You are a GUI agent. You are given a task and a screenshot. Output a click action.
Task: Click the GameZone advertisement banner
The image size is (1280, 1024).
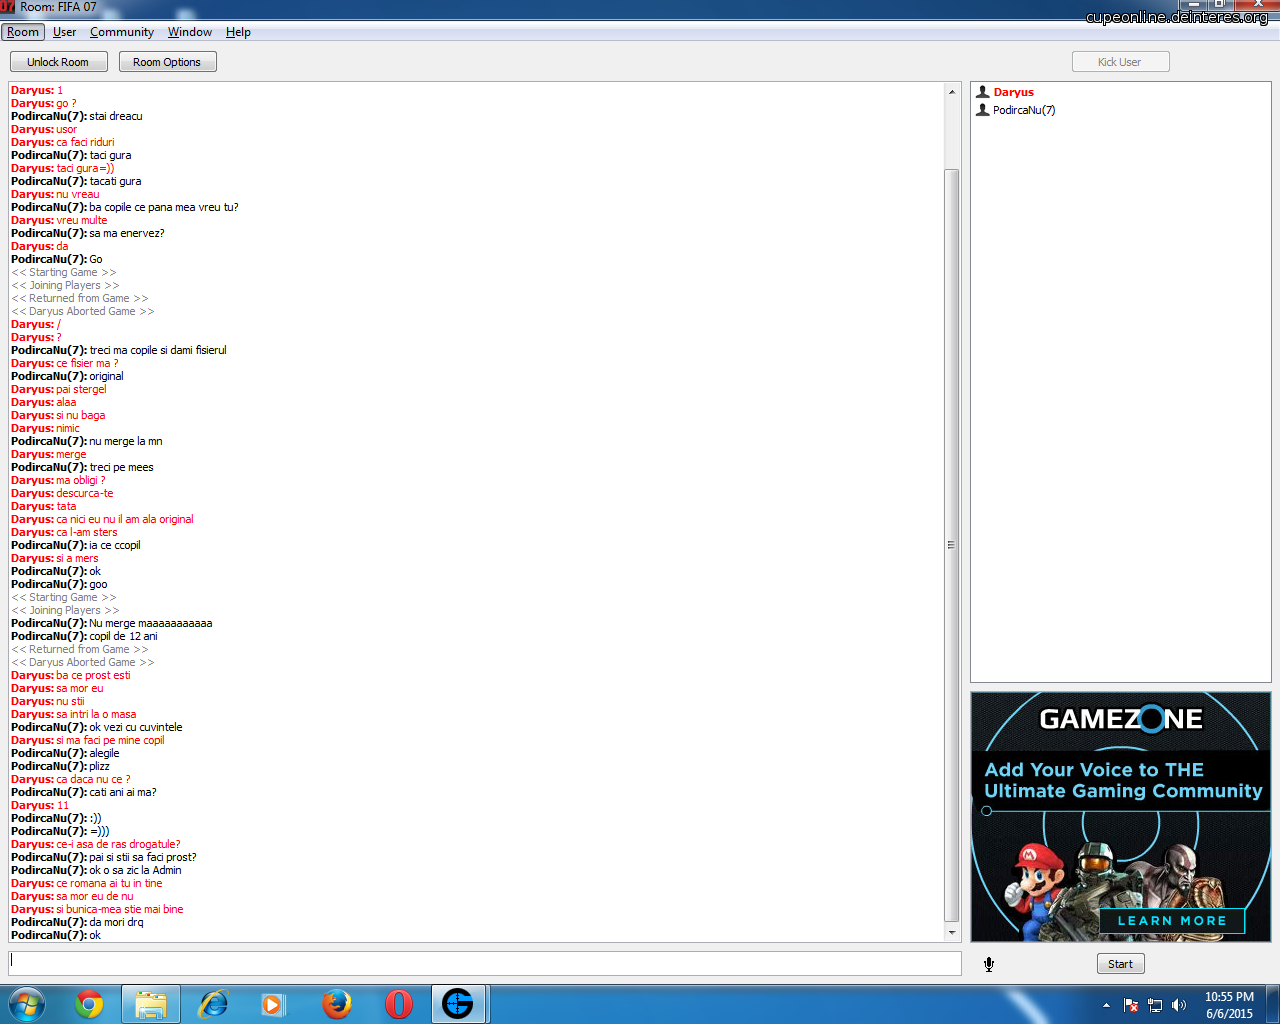point(1121,817)
